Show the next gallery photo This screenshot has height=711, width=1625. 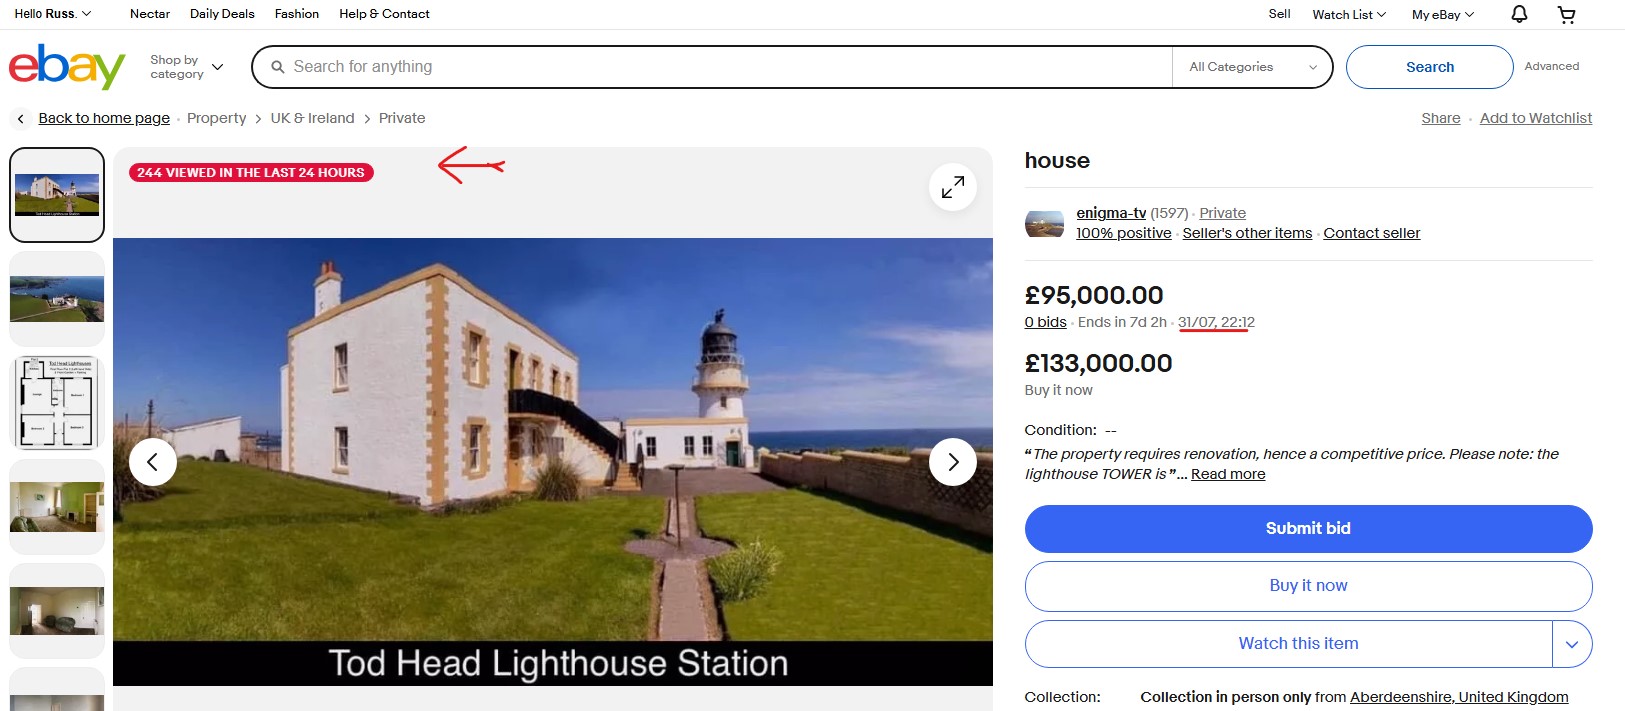(953, 462)
